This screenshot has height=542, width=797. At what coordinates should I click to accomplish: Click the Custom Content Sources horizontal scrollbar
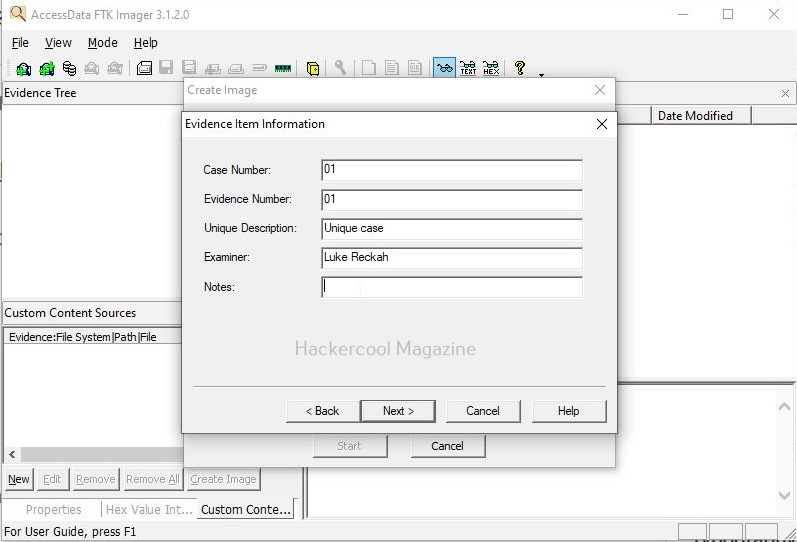tap(150, 455)
